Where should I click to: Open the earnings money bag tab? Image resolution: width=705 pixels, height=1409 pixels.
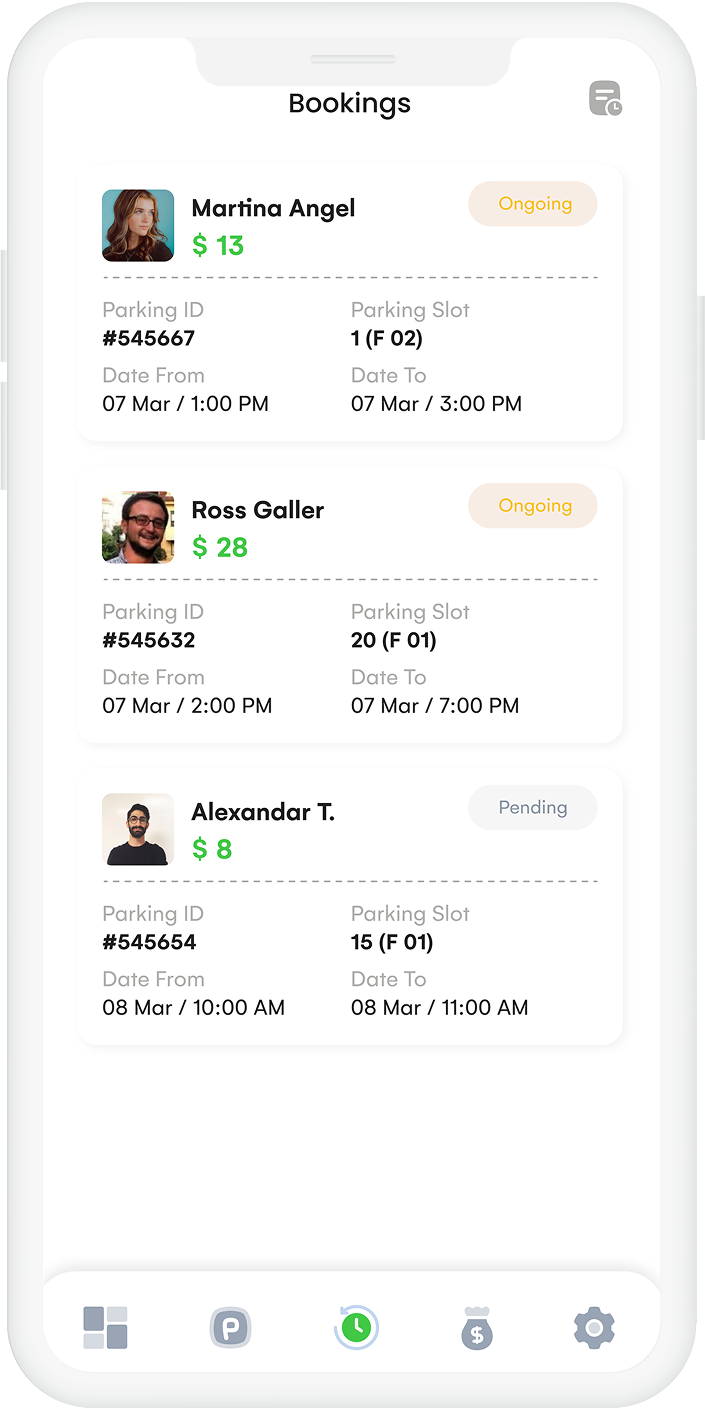(477, 1328)
